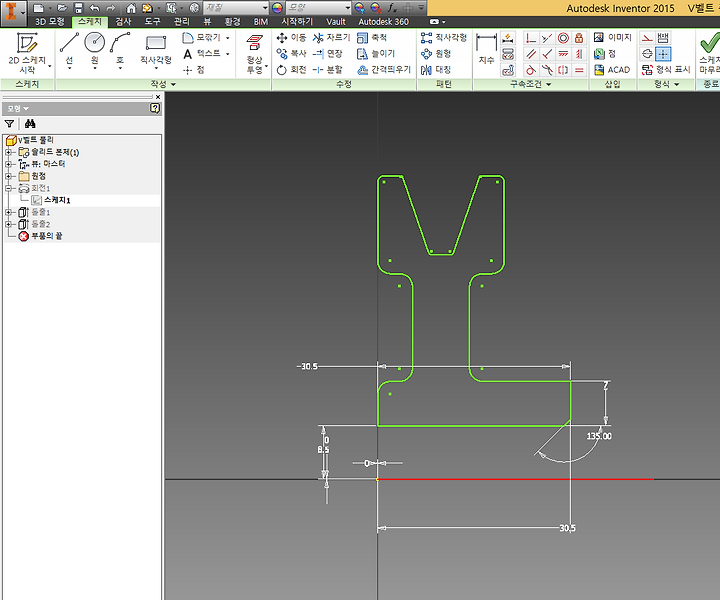Click the appearance color wheel icon
This screenshot has width=720, height=600.
pyautogui.click(x=277, y=8)
